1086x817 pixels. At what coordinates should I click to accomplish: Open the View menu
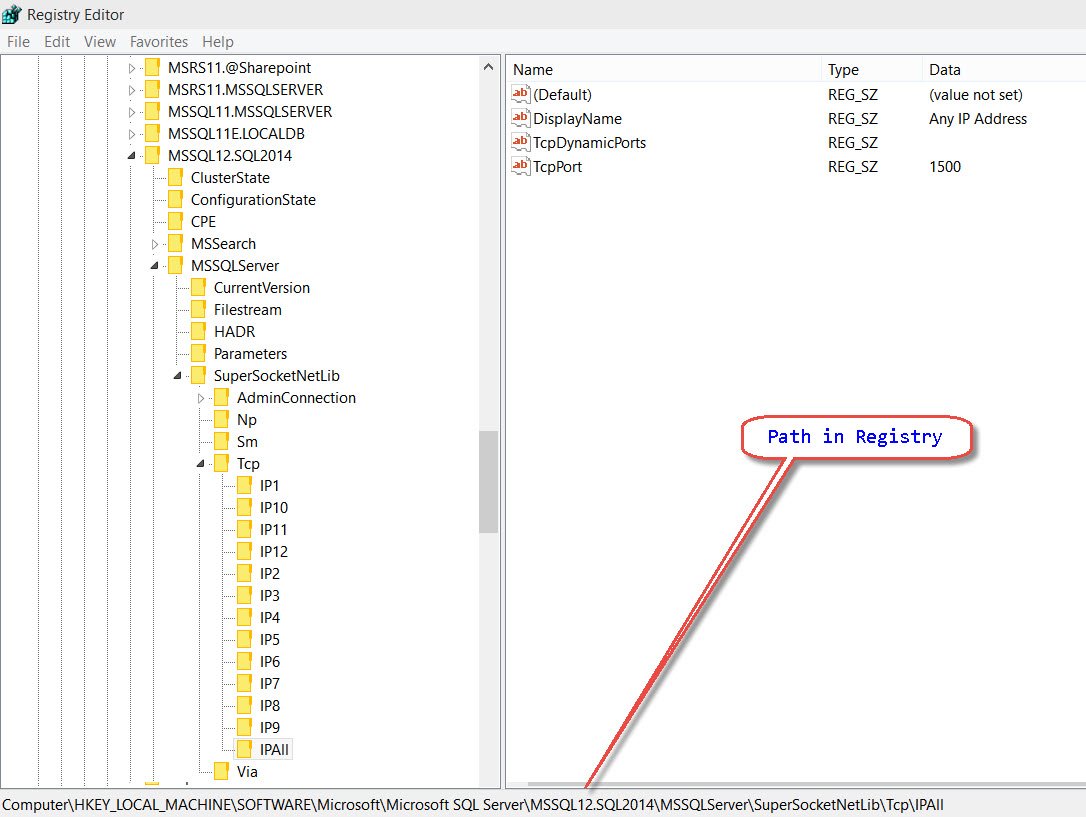[100, 42]
